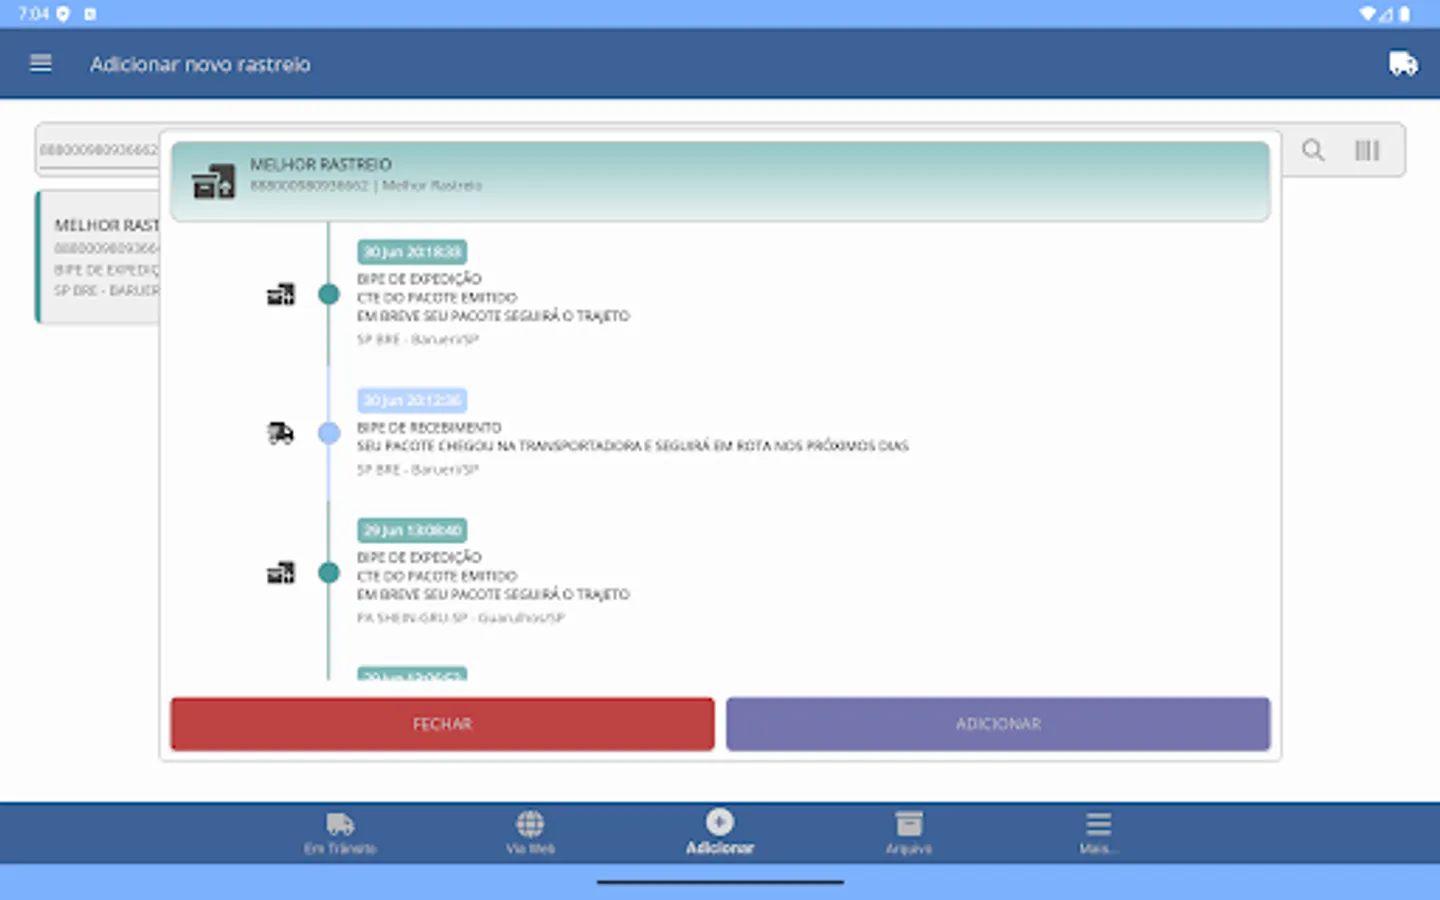The height and width of the screenshot is (900, 1440).
Task: Tap the SP BRE - Barueri/SP location text
Action: click(419, 339)
